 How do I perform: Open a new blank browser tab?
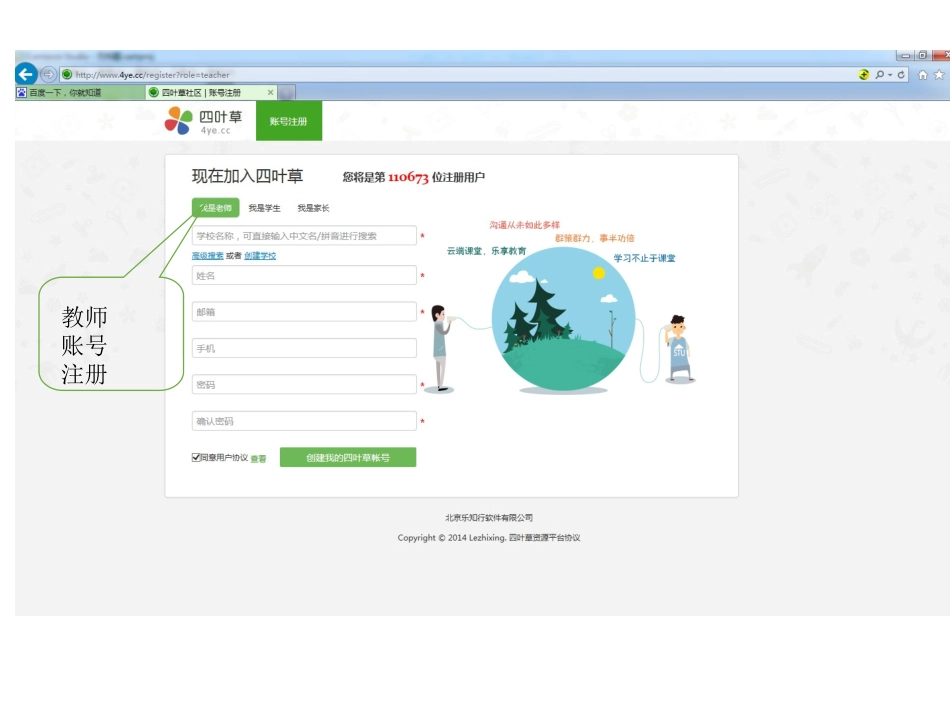click(287, 93)
